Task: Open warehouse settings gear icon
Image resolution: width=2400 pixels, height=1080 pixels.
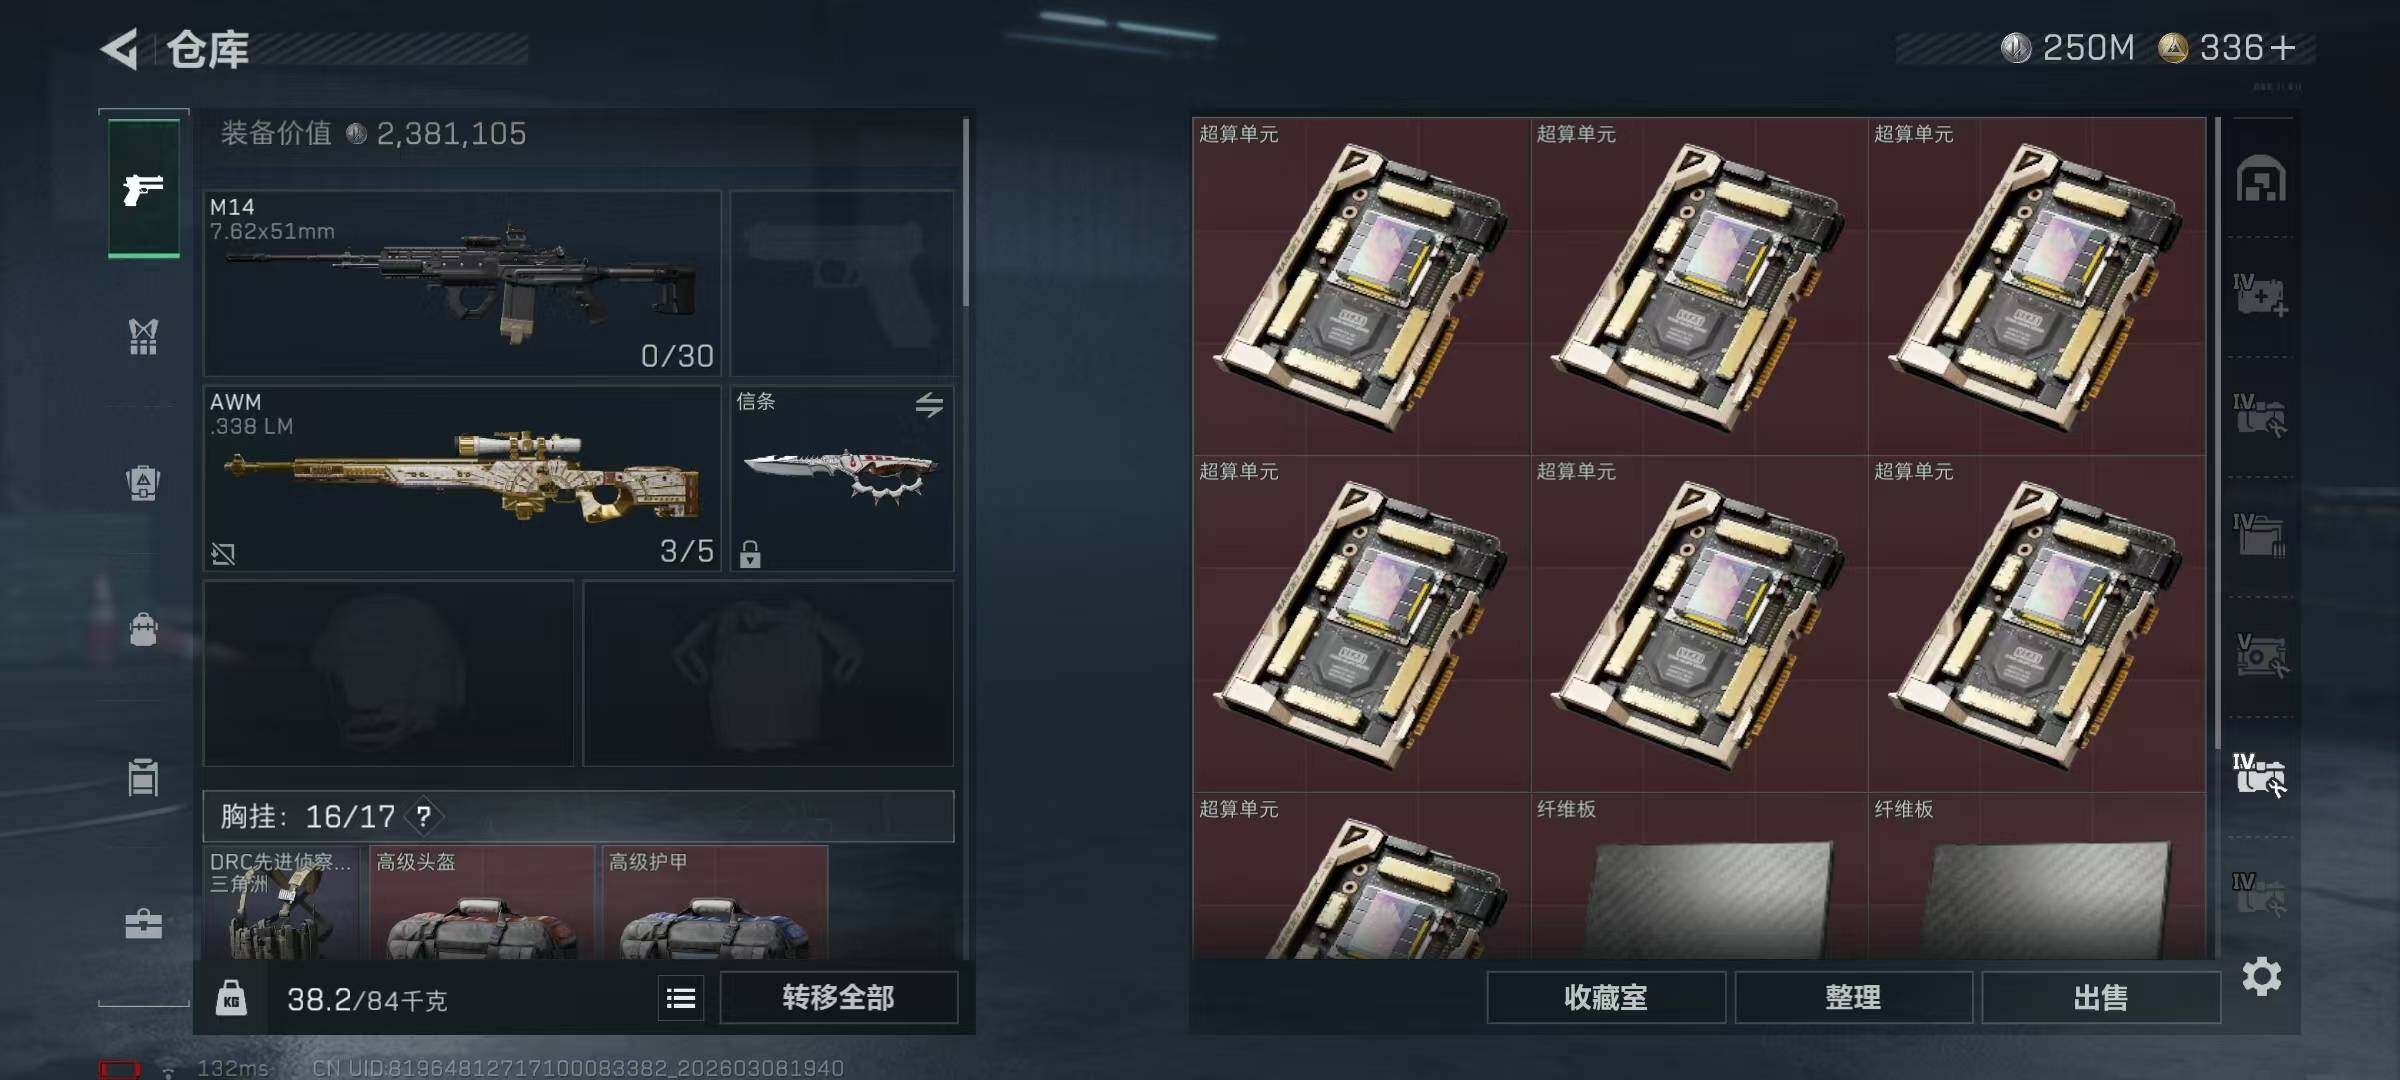Action: click(2262, 976)
